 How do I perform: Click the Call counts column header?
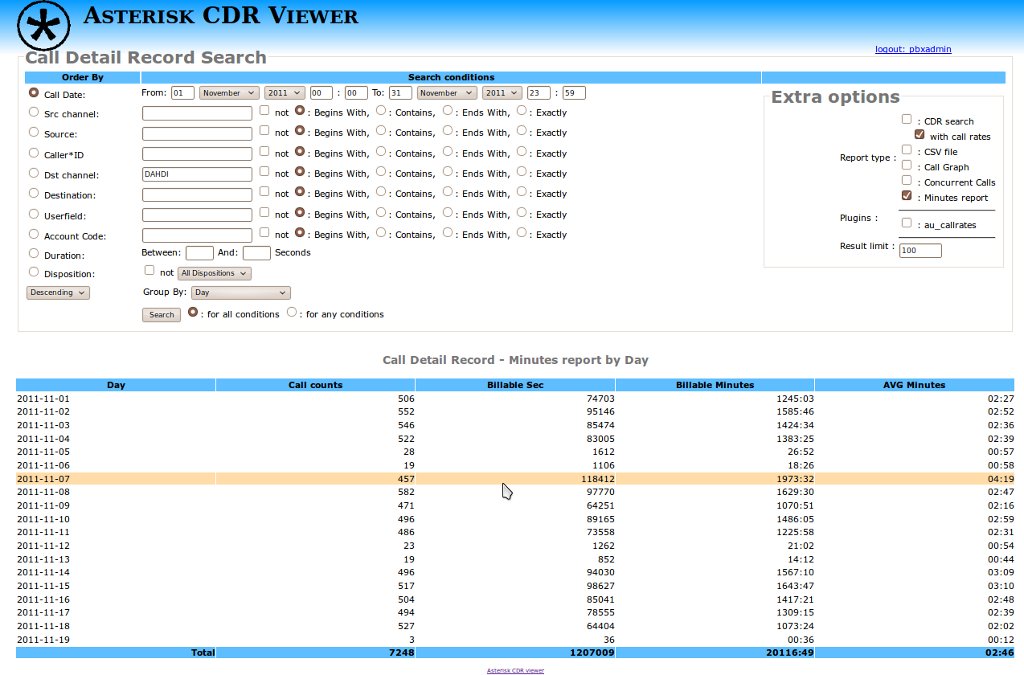pos(315,385)
